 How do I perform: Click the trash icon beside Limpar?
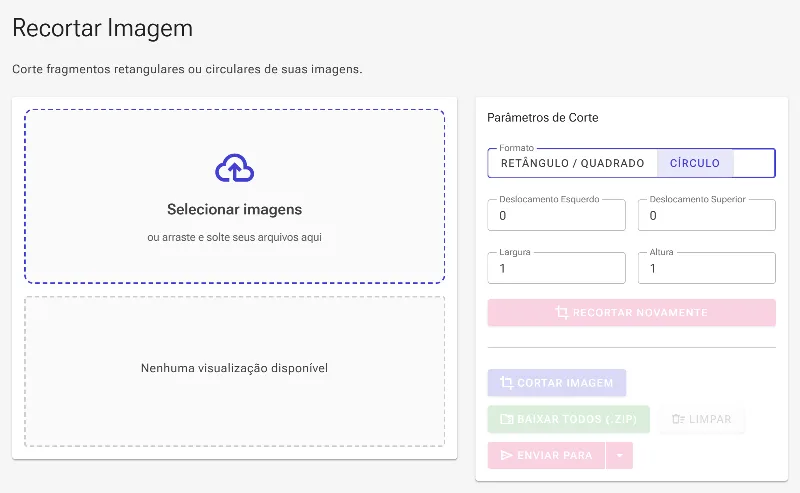tap(678, 419)
